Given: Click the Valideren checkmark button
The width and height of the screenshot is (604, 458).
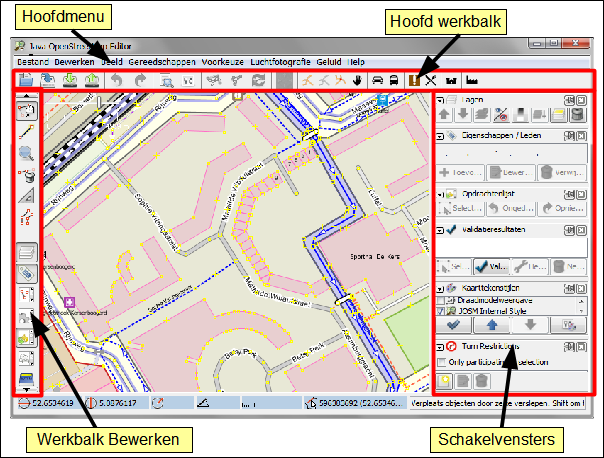Looking at the screenshot, I should coord(492,266).
